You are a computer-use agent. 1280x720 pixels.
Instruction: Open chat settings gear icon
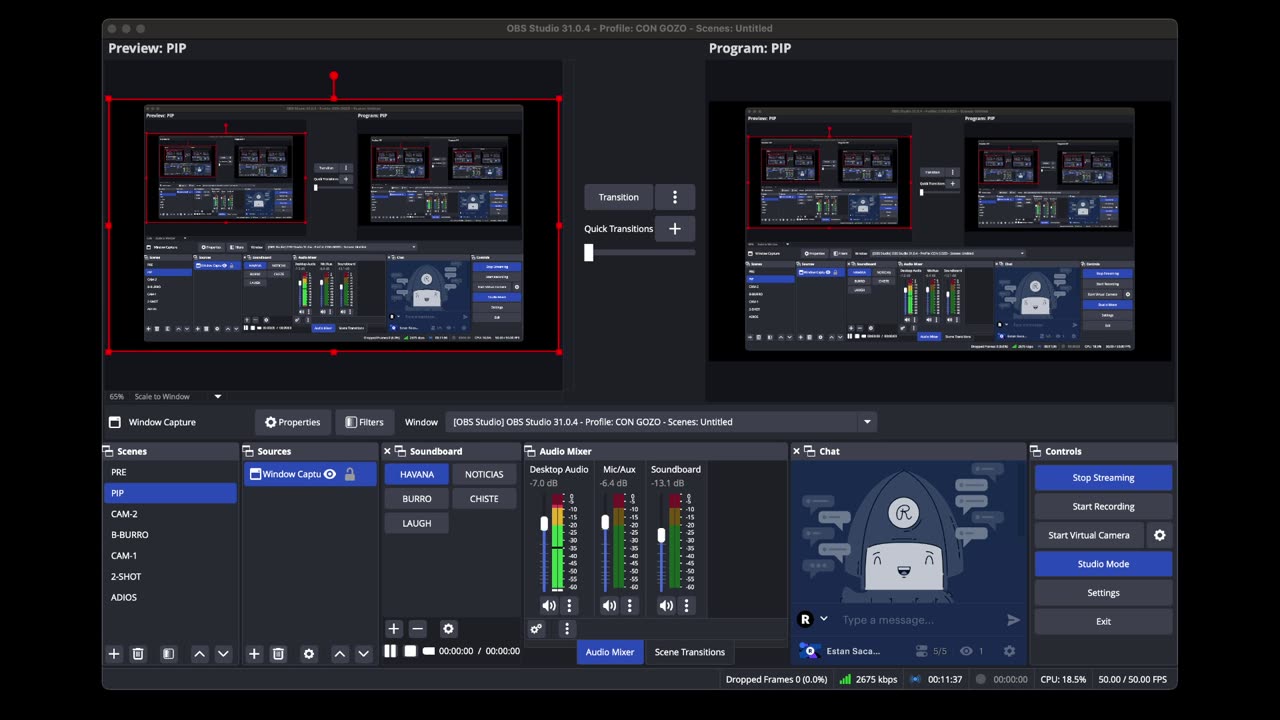point(1009,651)
